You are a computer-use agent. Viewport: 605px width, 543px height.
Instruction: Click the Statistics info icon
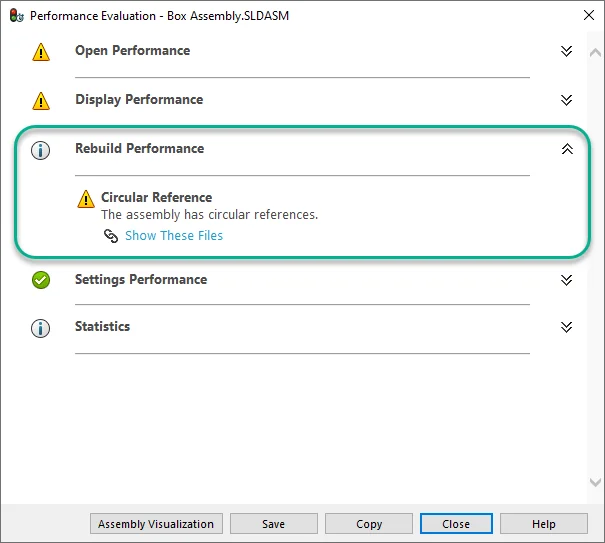[x=41, y=328]
